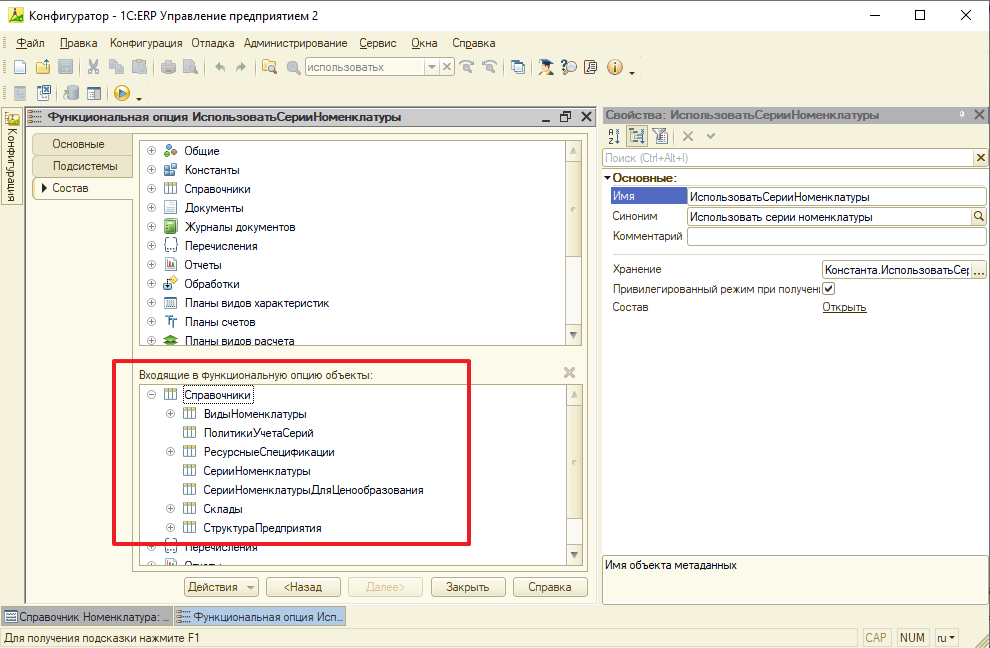Click the help search question-mark magnifier icon
Image resolution: width=990 pixels, height=648 pixels.
[569, 67]
